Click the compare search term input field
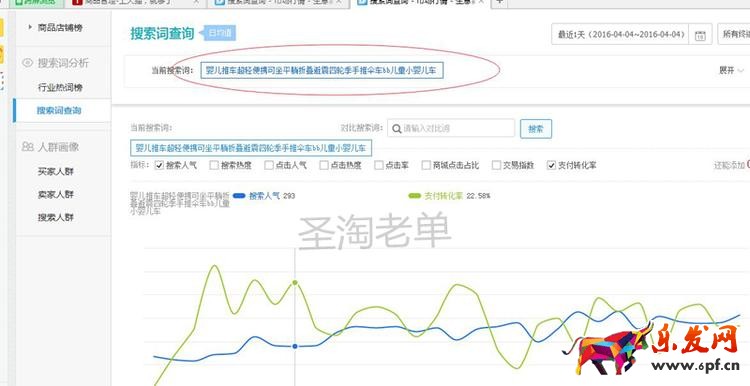 pyautogui.click(x=451, y=128)
